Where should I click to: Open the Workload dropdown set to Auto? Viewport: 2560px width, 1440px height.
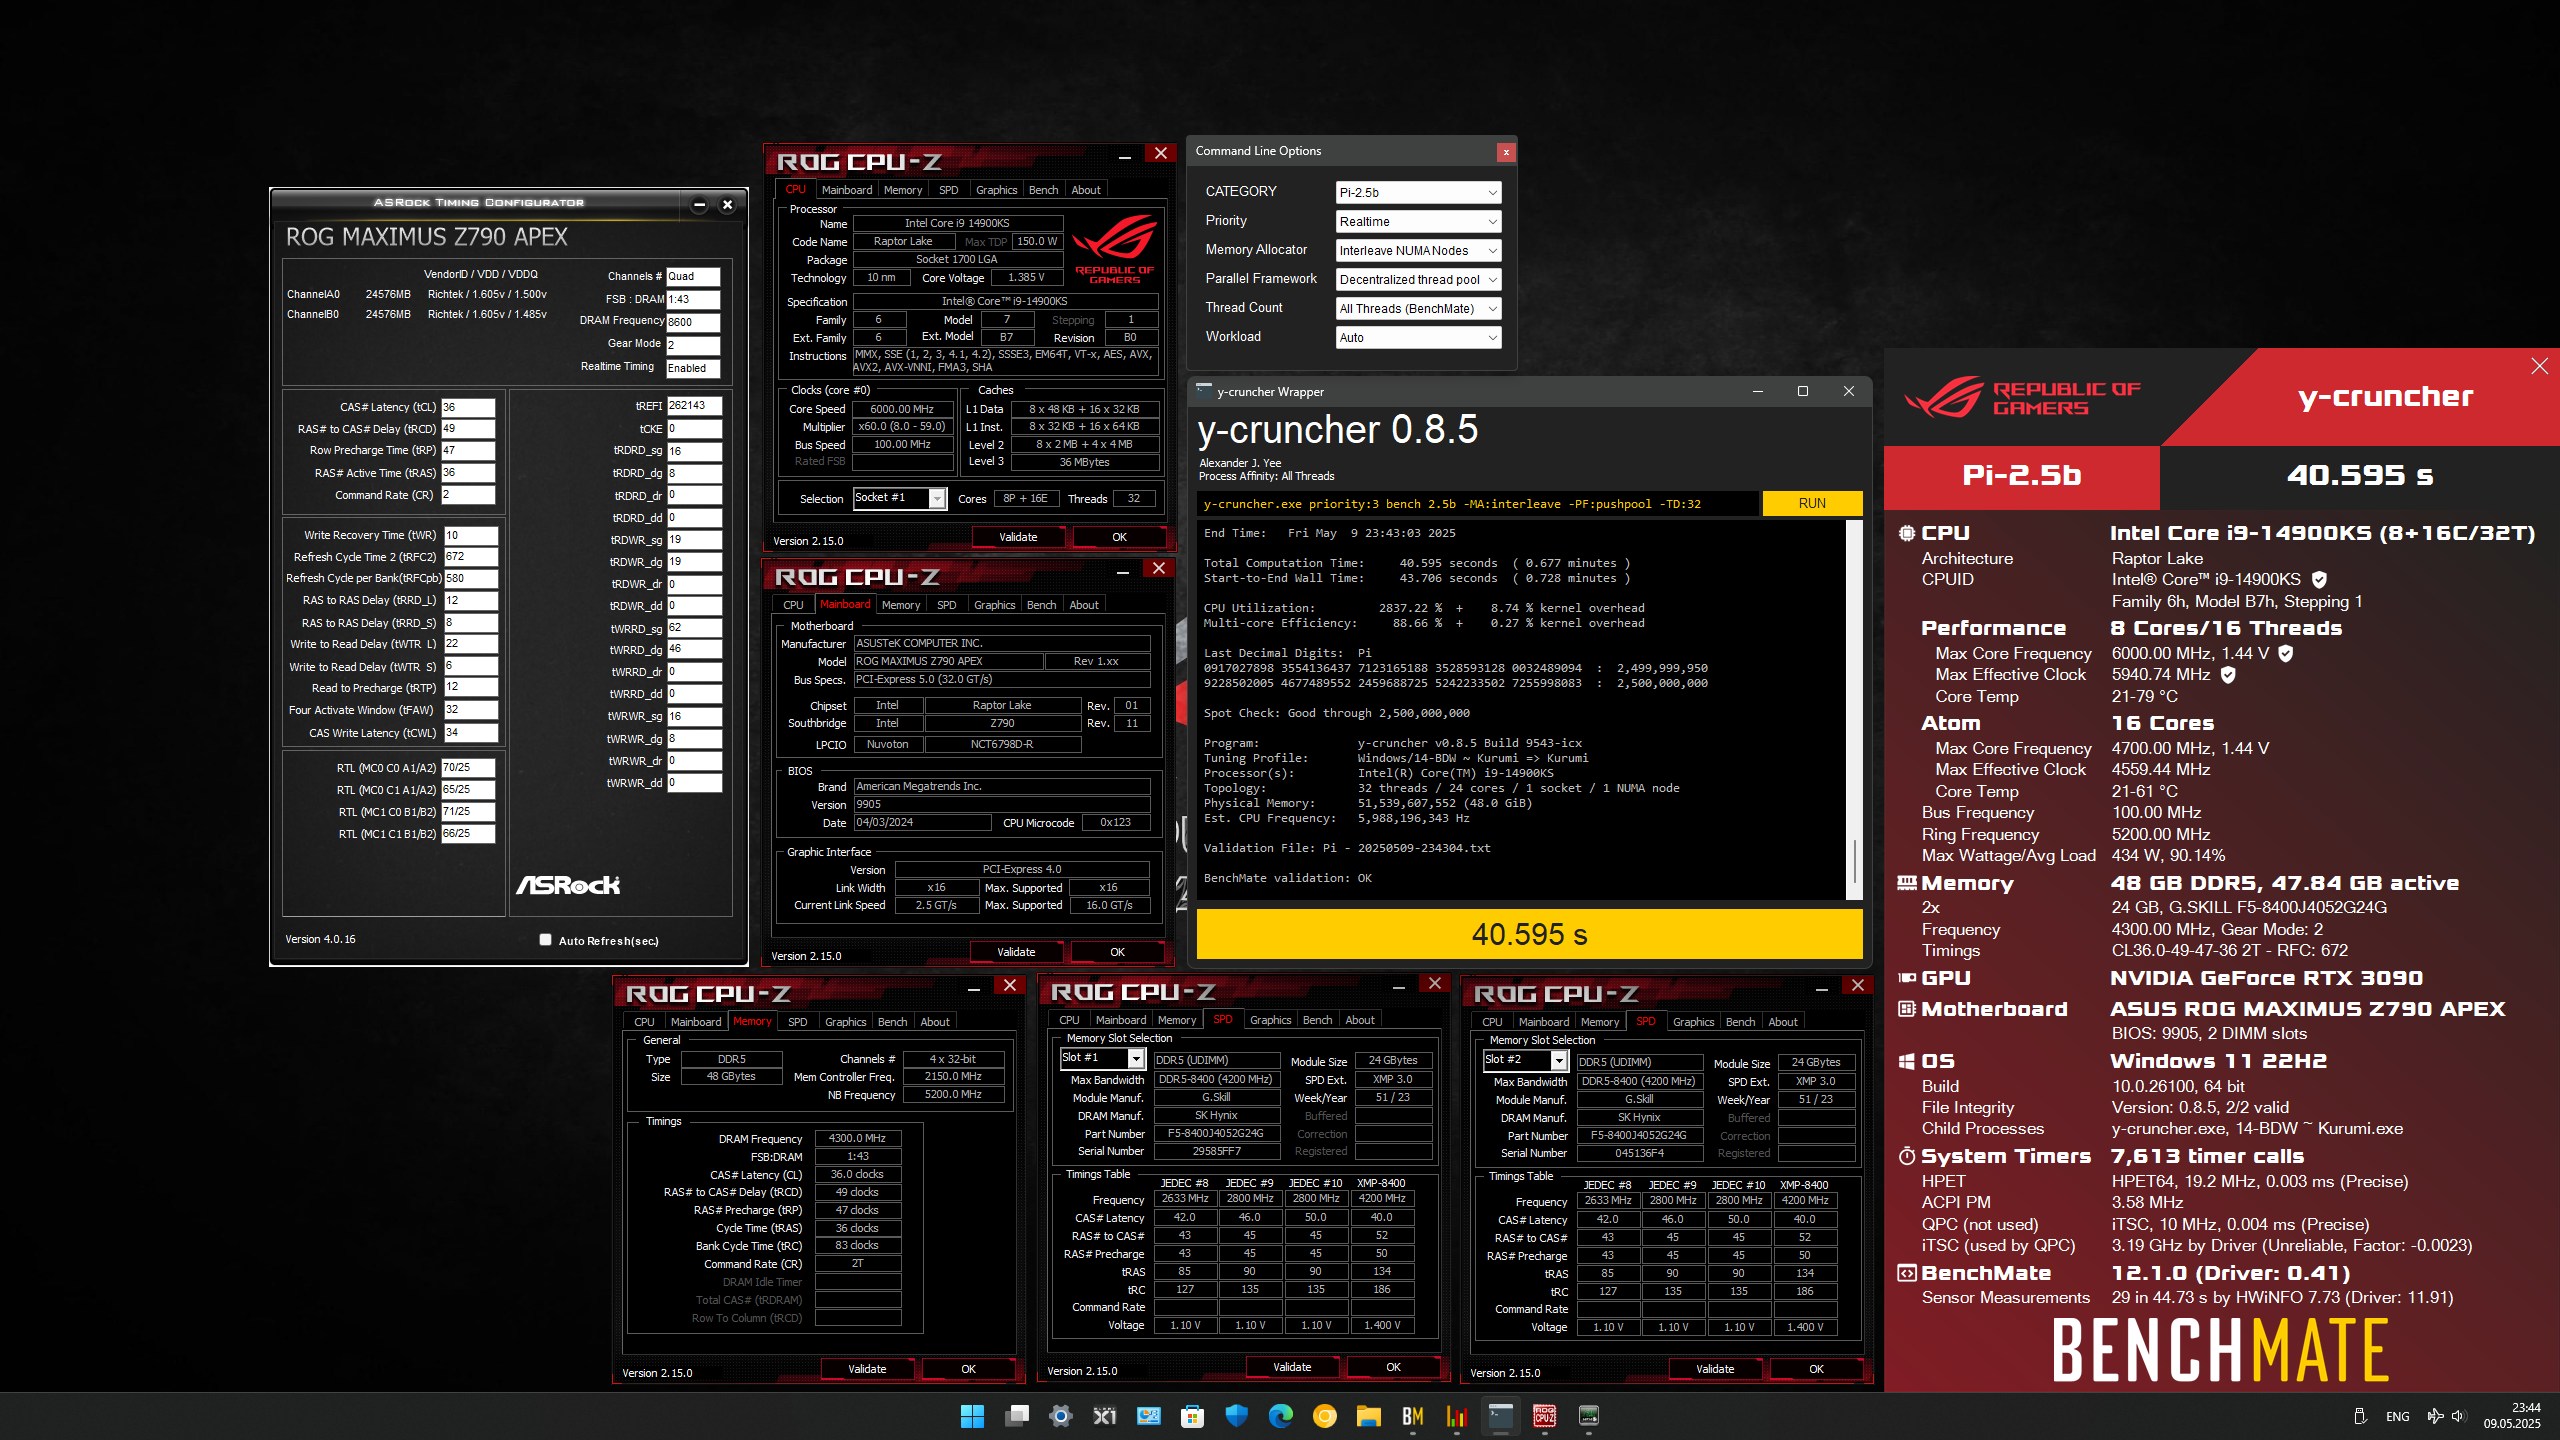click(x=1418, y=337)
